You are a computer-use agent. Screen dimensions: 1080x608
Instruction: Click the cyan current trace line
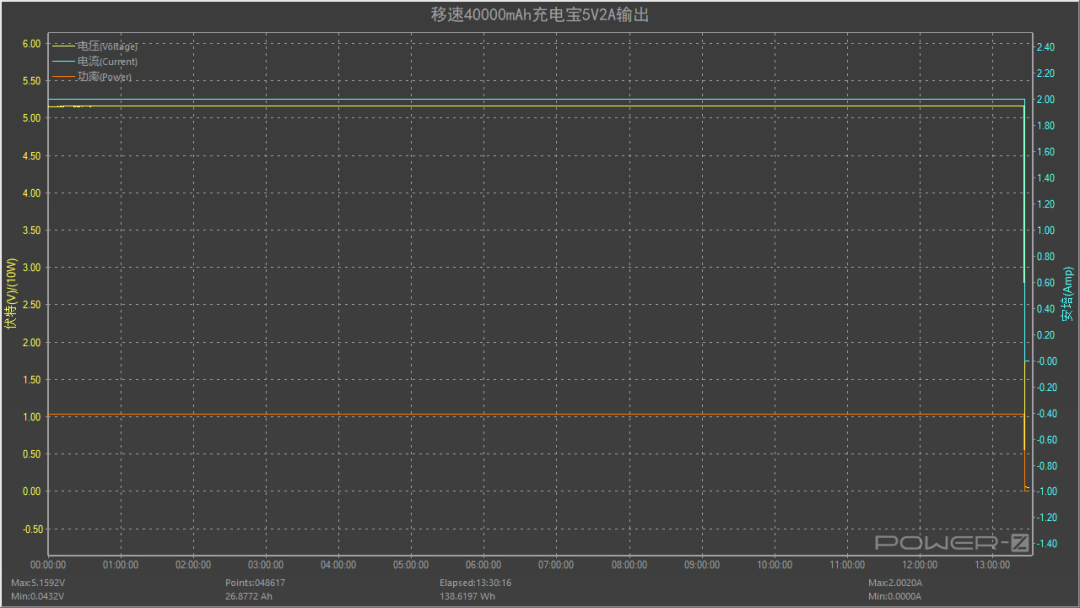(x=537, y=100)
